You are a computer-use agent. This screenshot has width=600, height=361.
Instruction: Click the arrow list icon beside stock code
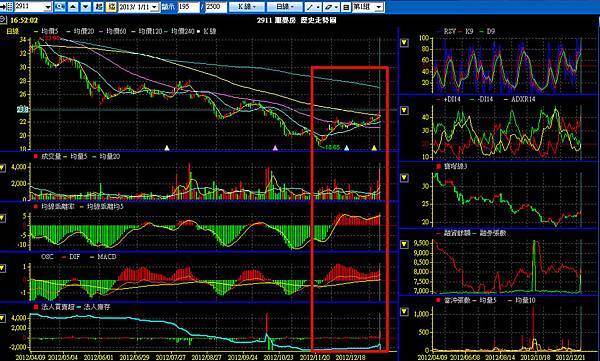pos(7,7)
